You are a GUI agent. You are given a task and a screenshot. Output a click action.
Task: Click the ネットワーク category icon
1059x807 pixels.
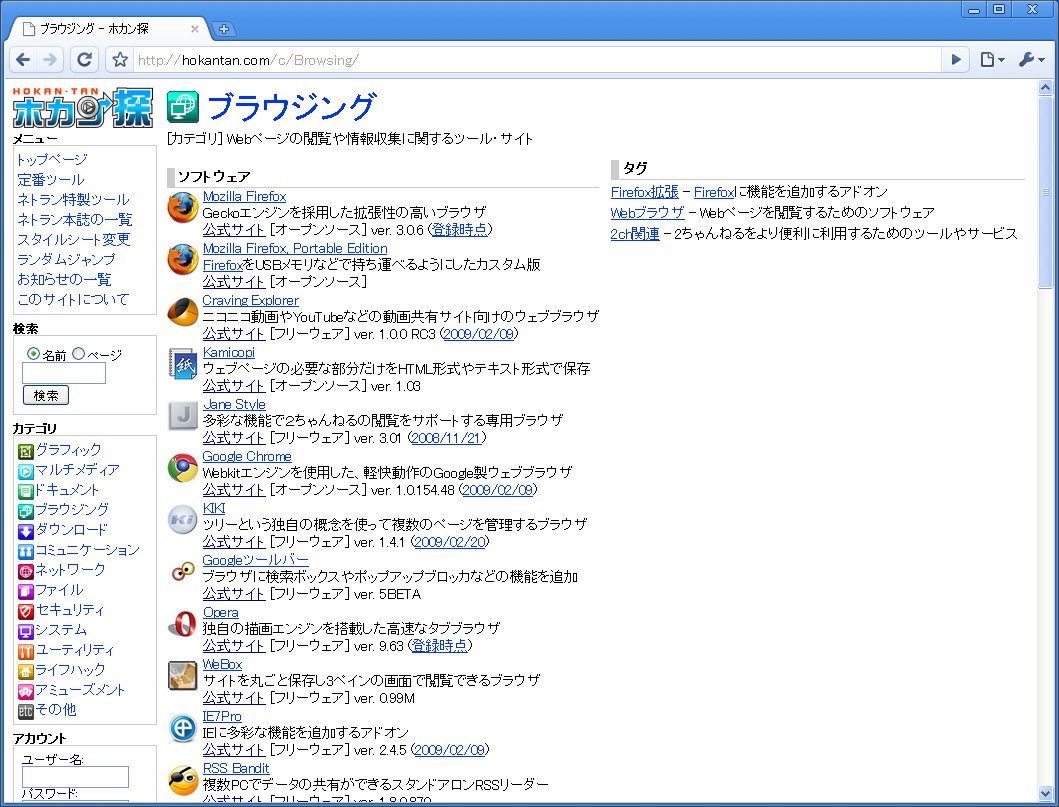click(x=26, y=571)
